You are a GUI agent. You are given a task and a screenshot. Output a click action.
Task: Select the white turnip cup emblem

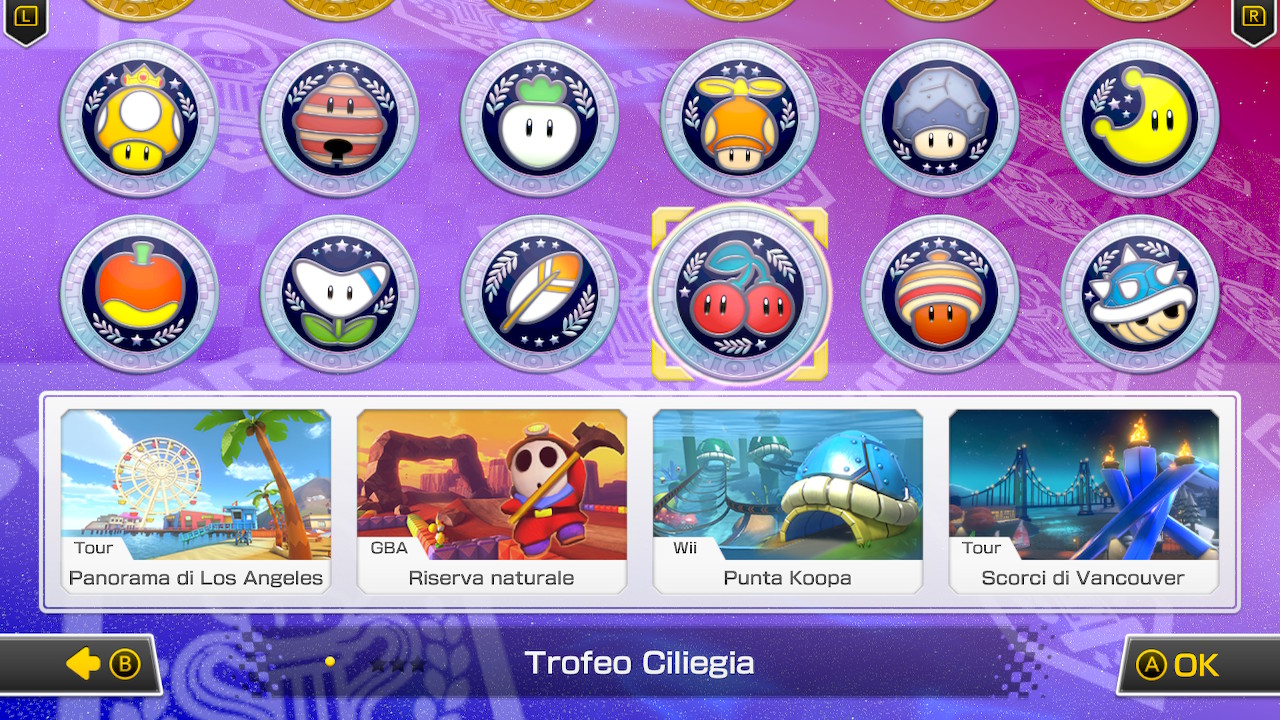(x=540, y=119)
